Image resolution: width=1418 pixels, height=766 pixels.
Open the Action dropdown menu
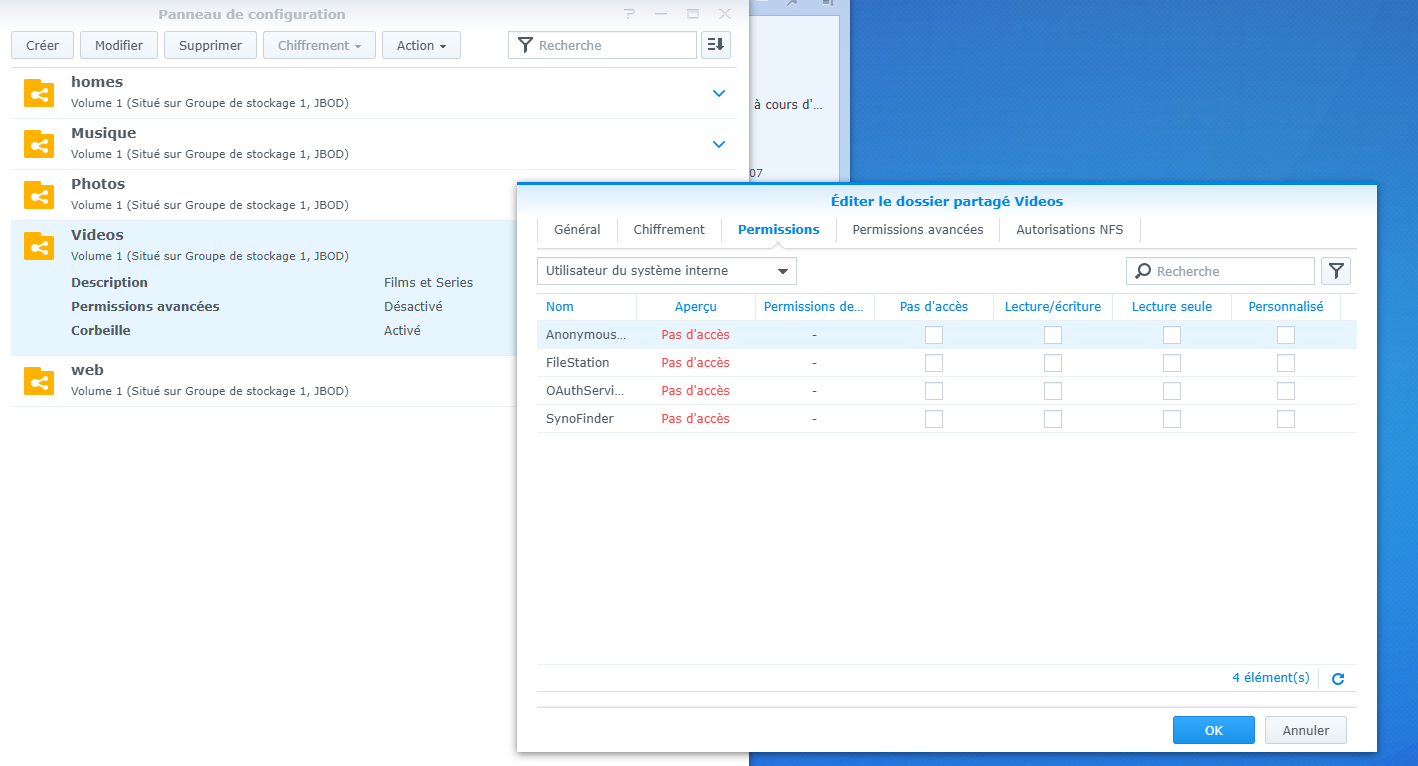click(421, 45)
